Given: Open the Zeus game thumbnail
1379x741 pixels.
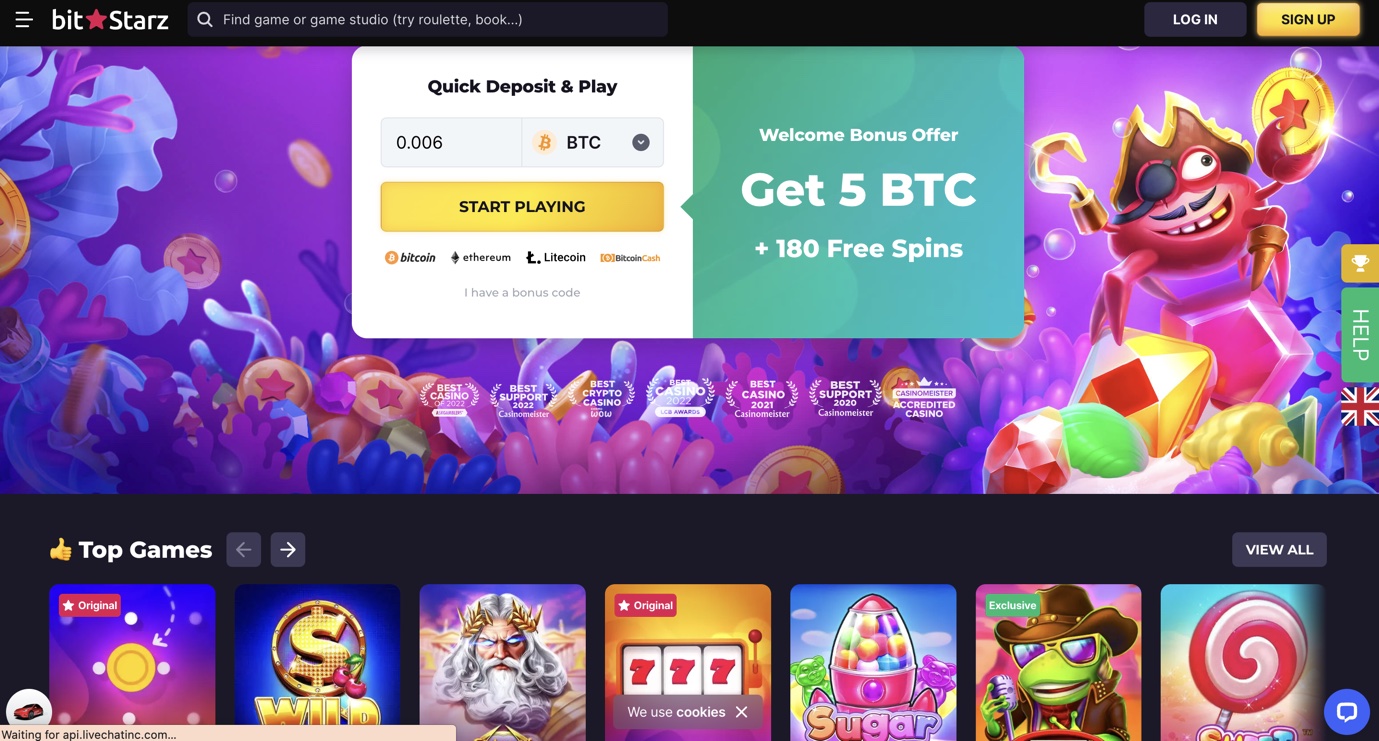Looking at the screenshot, I should coord(503,662).
